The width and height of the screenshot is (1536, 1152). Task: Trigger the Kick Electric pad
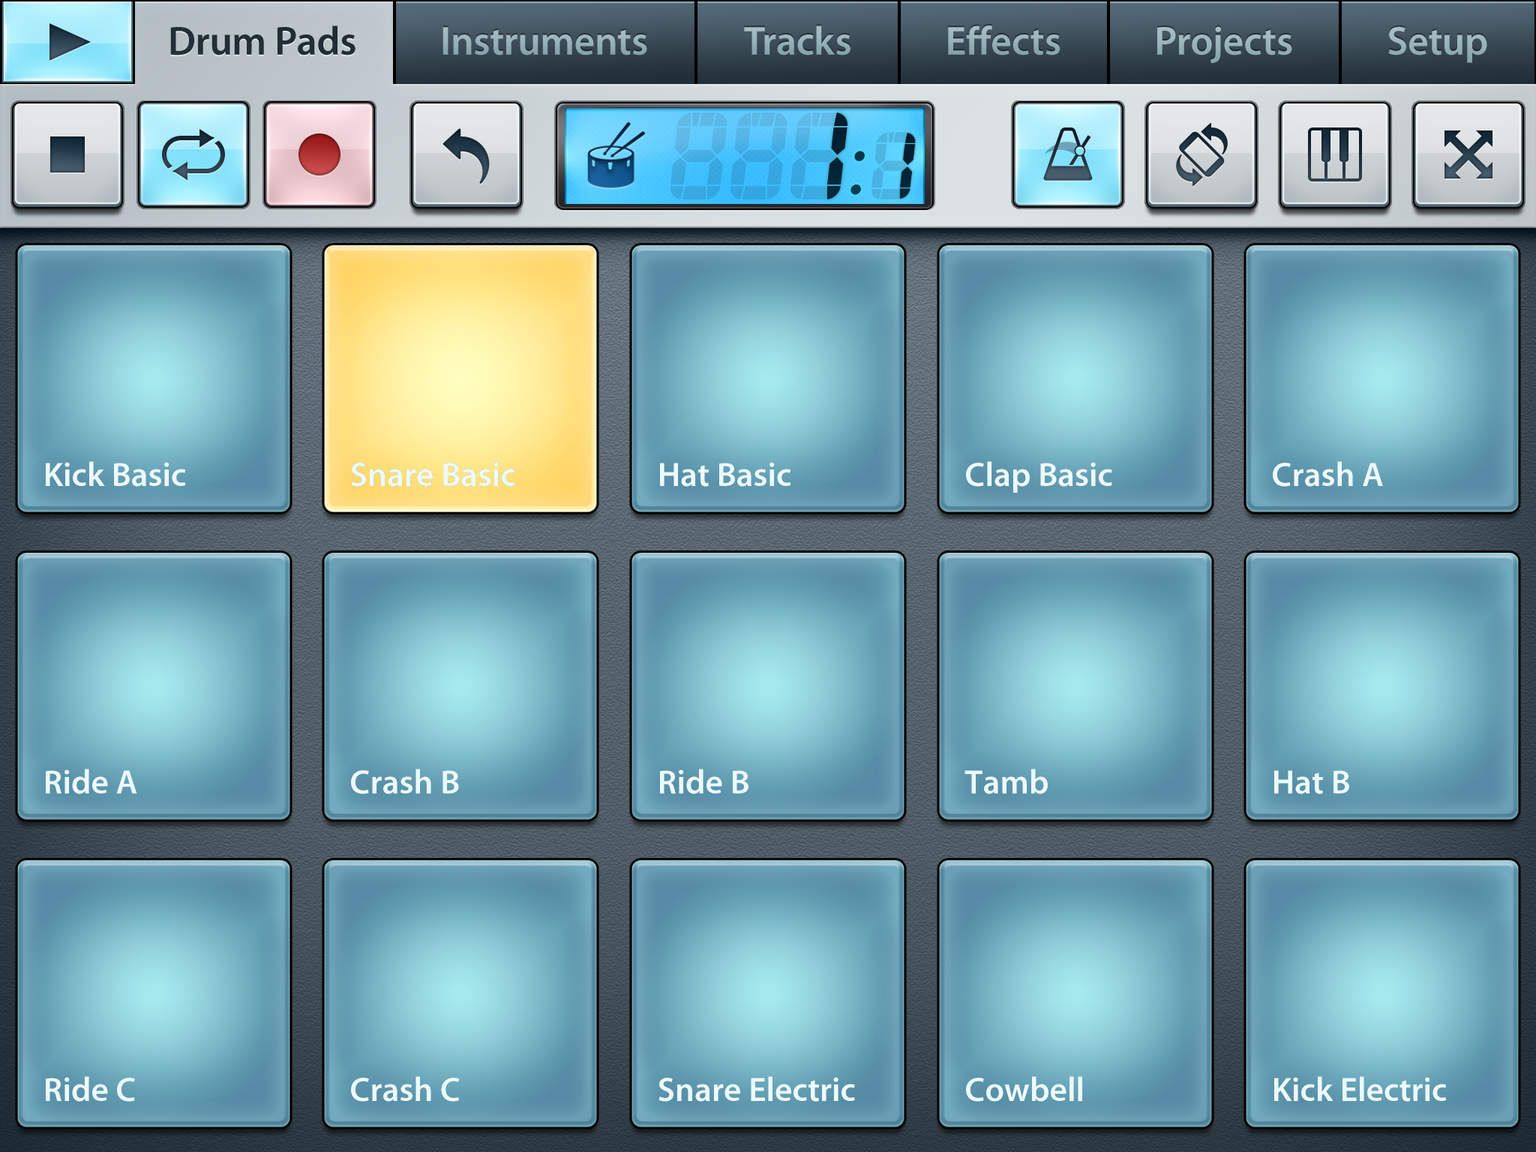[x=1382, y=993]
